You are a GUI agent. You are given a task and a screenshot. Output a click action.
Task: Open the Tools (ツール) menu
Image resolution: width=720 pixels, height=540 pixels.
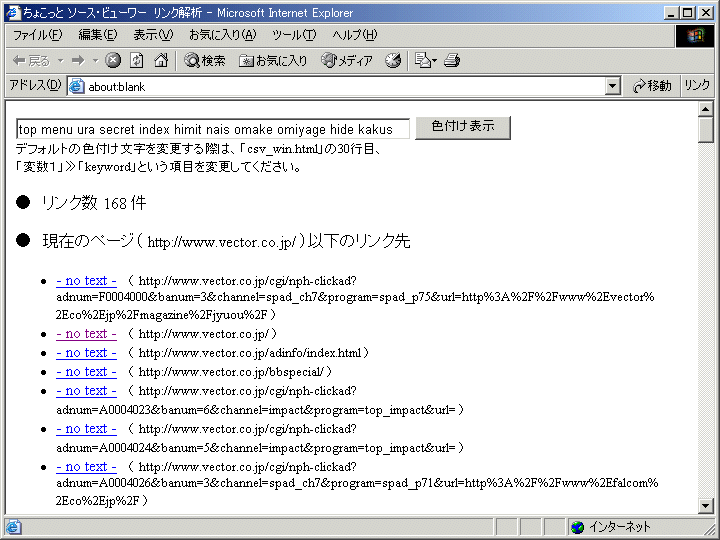point(294,35)
